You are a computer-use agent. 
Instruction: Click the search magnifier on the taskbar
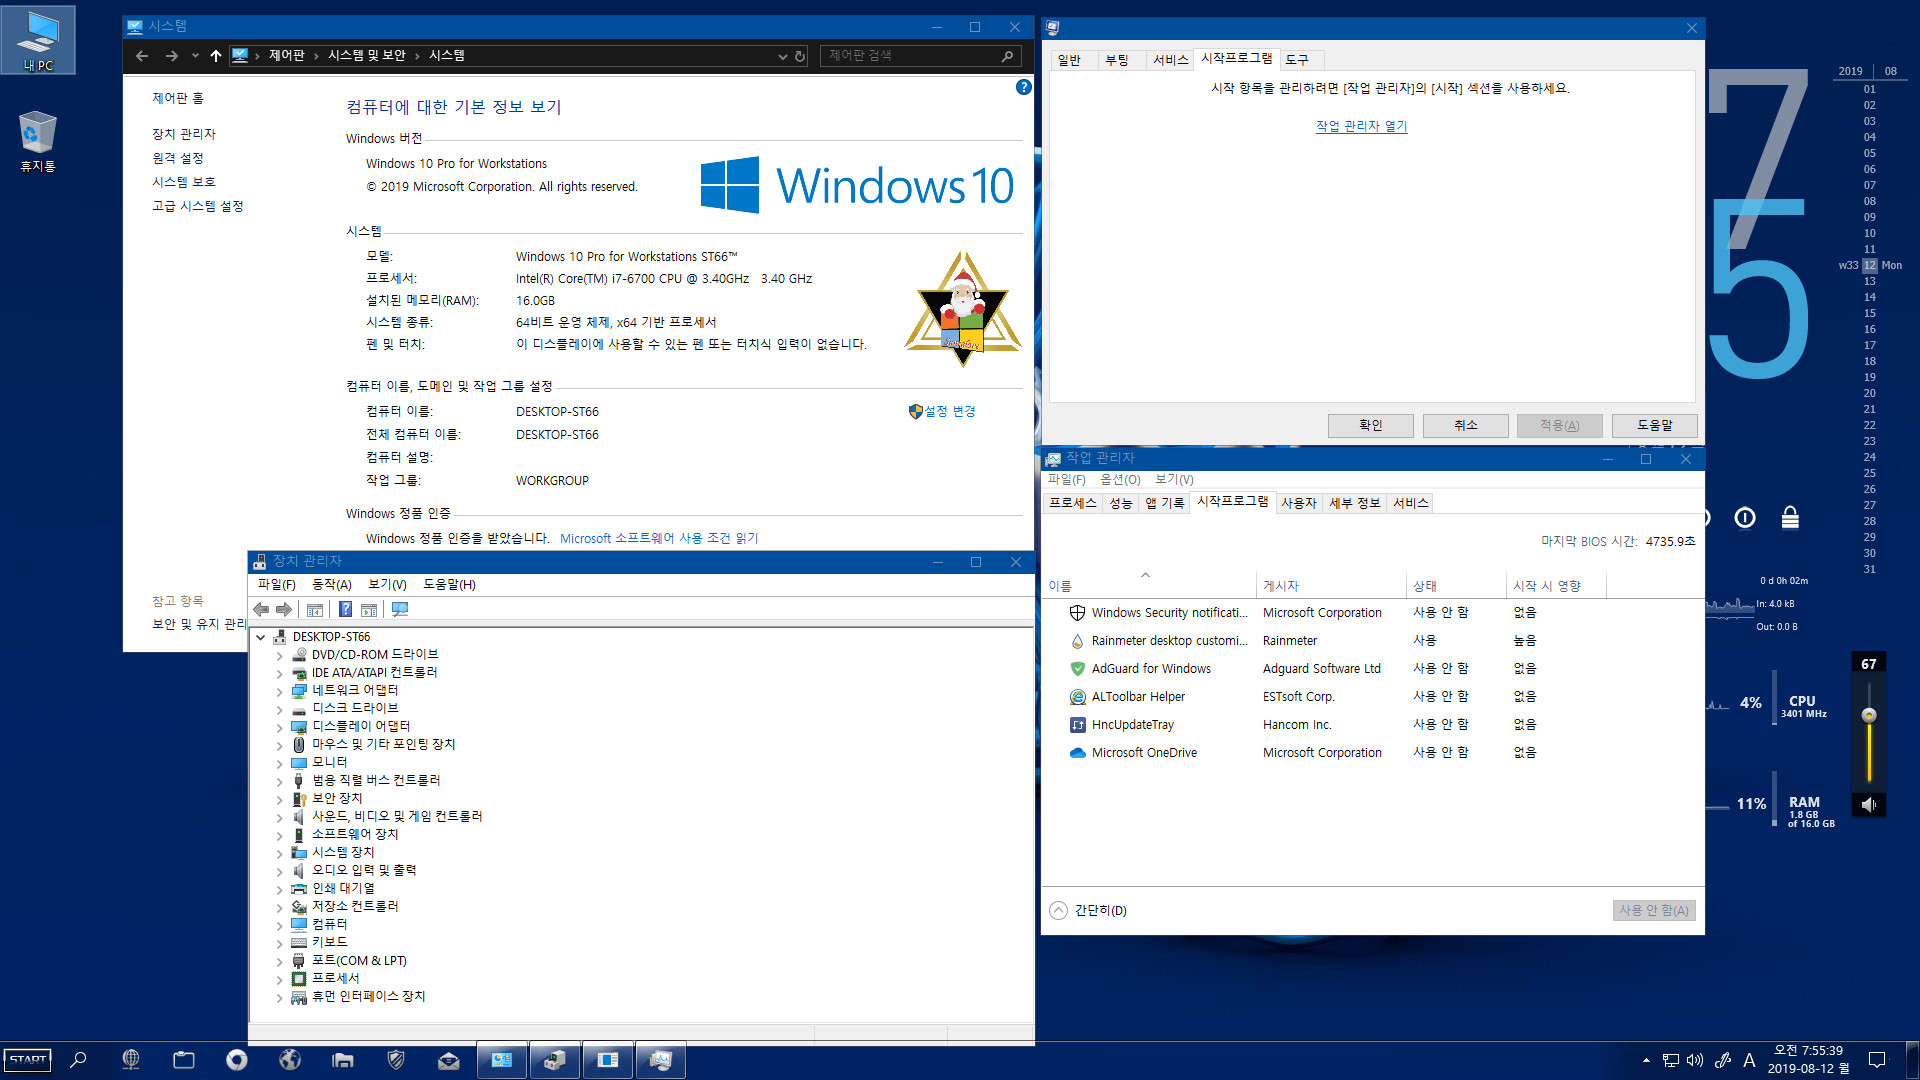click(78, 1060)
